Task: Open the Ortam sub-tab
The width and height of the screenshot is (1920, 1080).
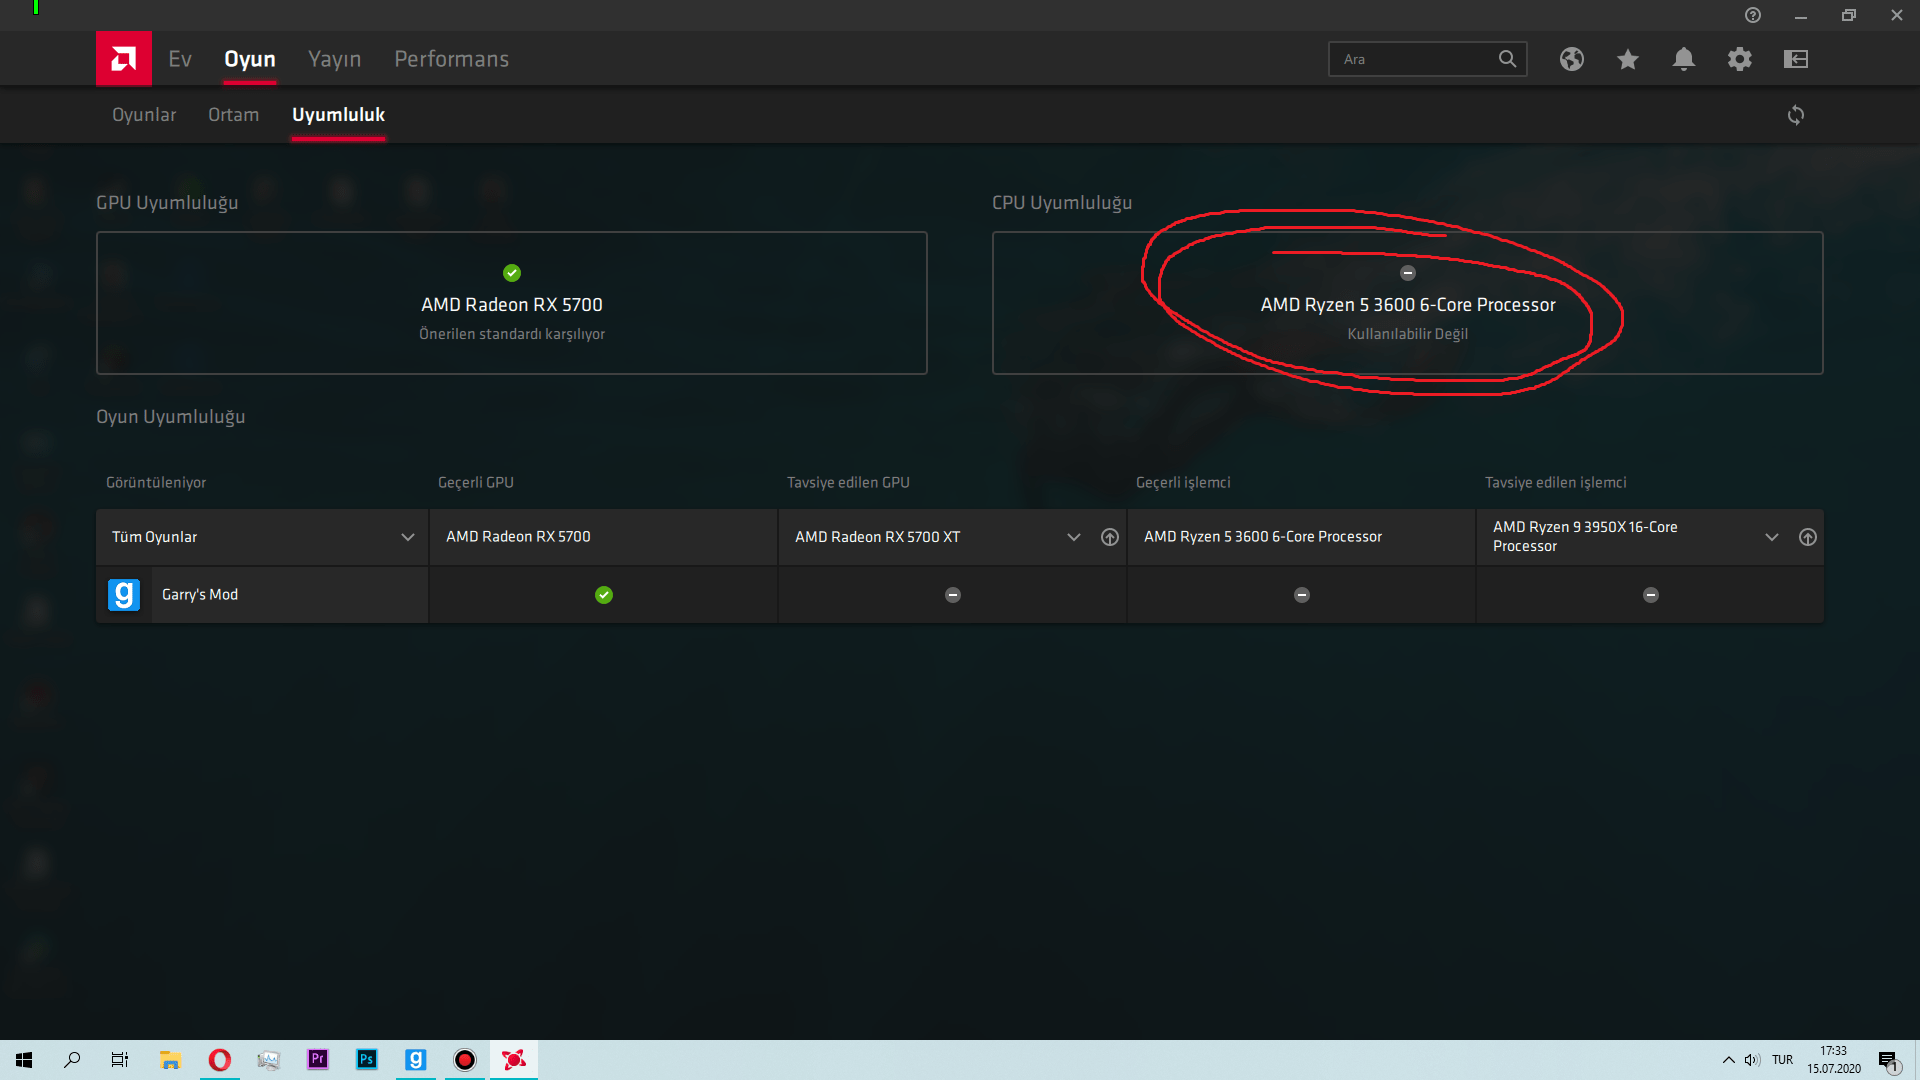Action: point(233,115)
